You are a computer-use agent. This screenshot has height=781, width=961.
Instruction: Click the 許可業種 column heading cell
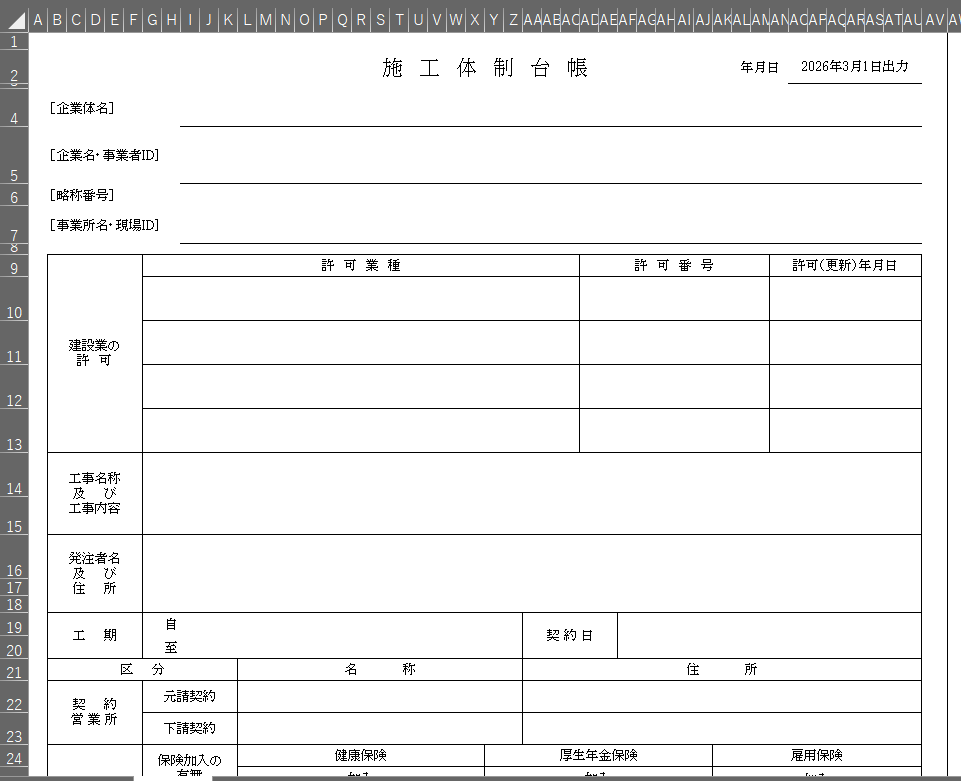(361, 266)
